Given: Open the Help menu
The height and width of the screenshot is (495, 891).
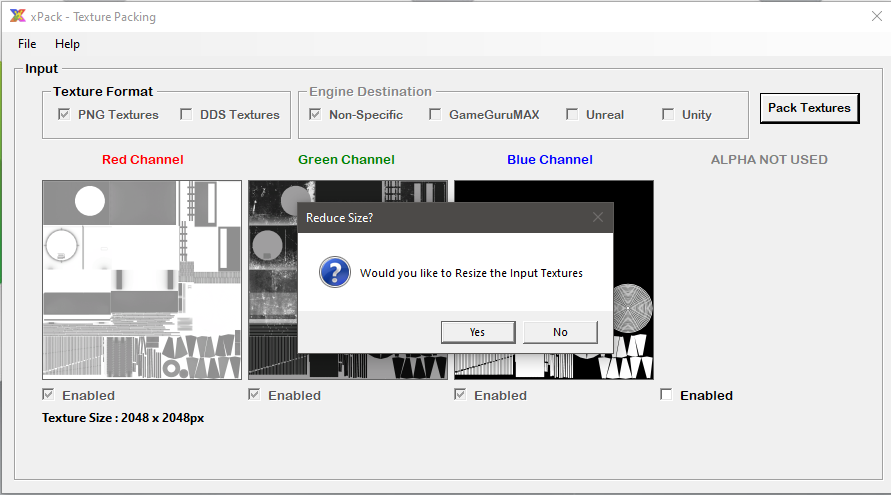Looking at the screenshot, I should pyautogui.click(x=67, y=44).
